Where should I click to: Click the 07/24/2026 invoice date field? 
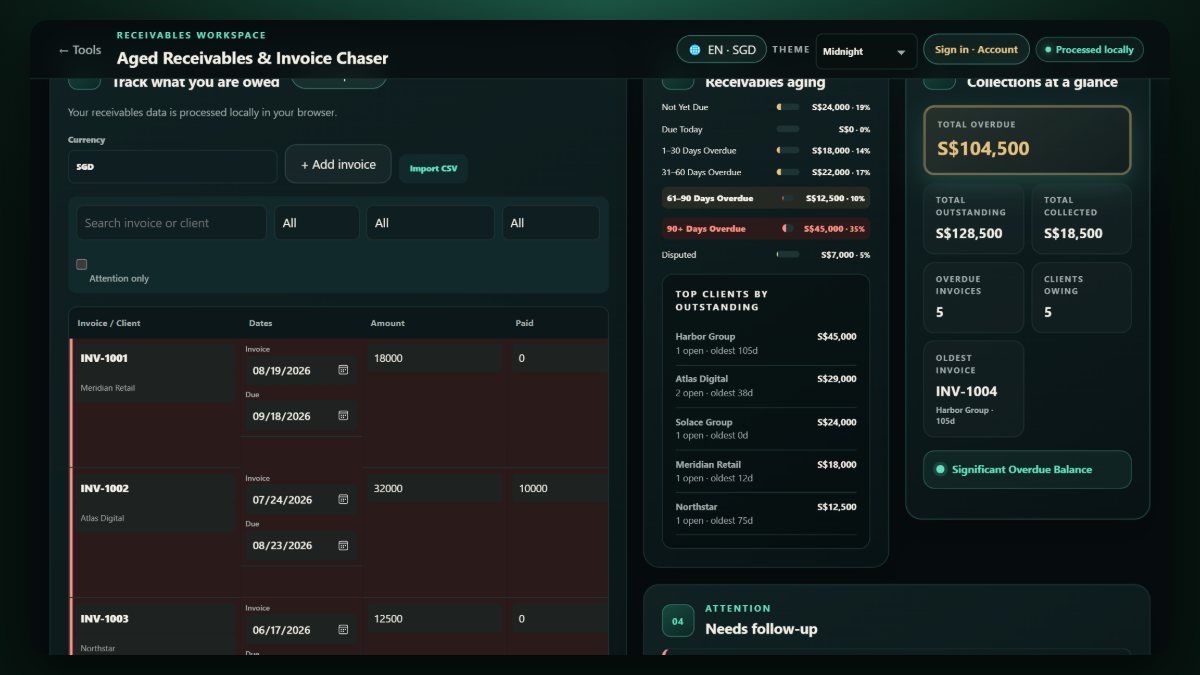click(x=300, y=500)
